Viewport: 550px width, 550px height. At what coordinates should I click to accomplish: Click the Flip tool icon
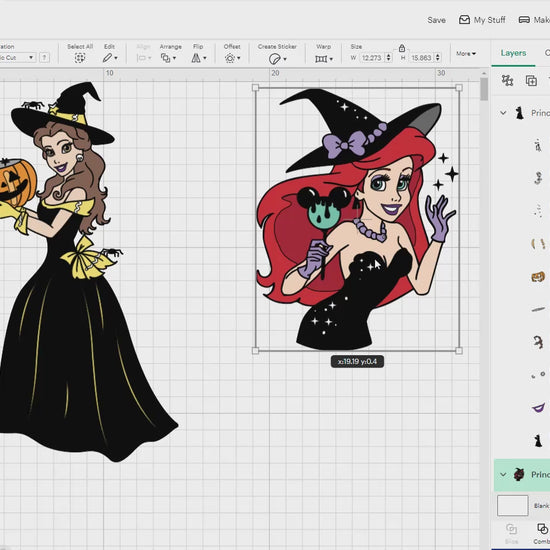pos(196,58)
